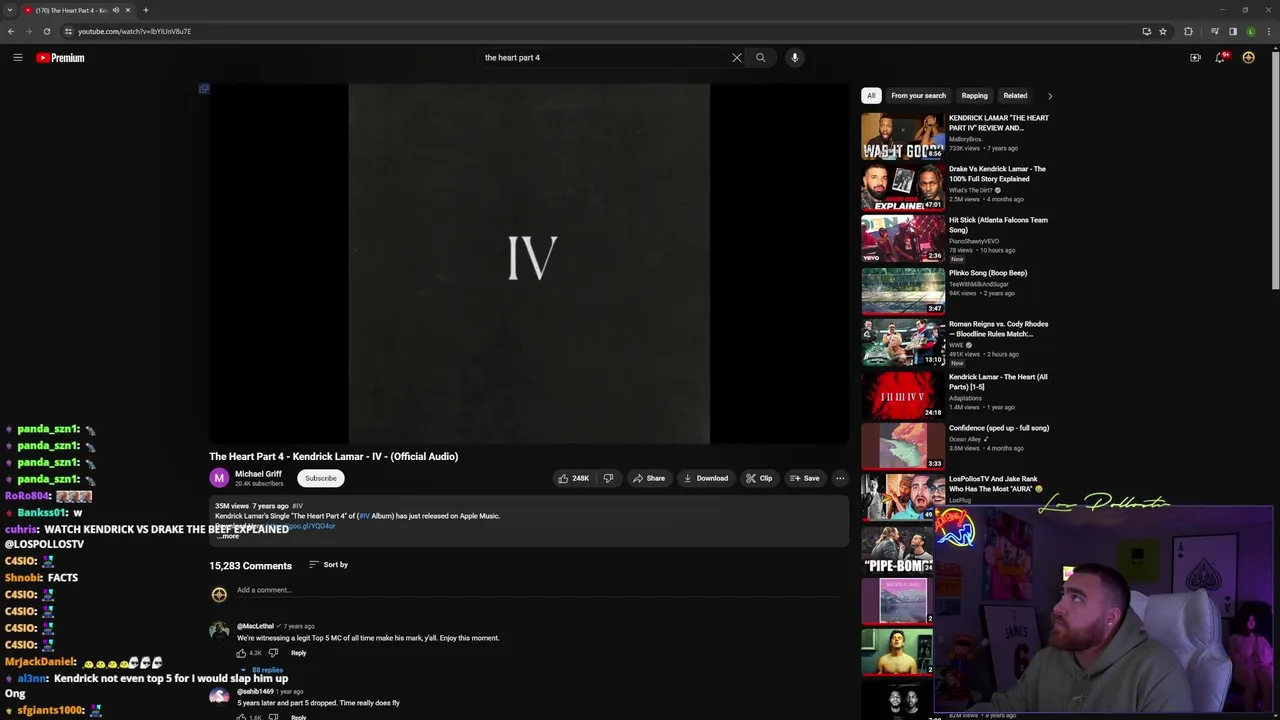Open a new browser tab
Image resolution: width=1280 pixels, height=720 pixels.
coord(146,10)
